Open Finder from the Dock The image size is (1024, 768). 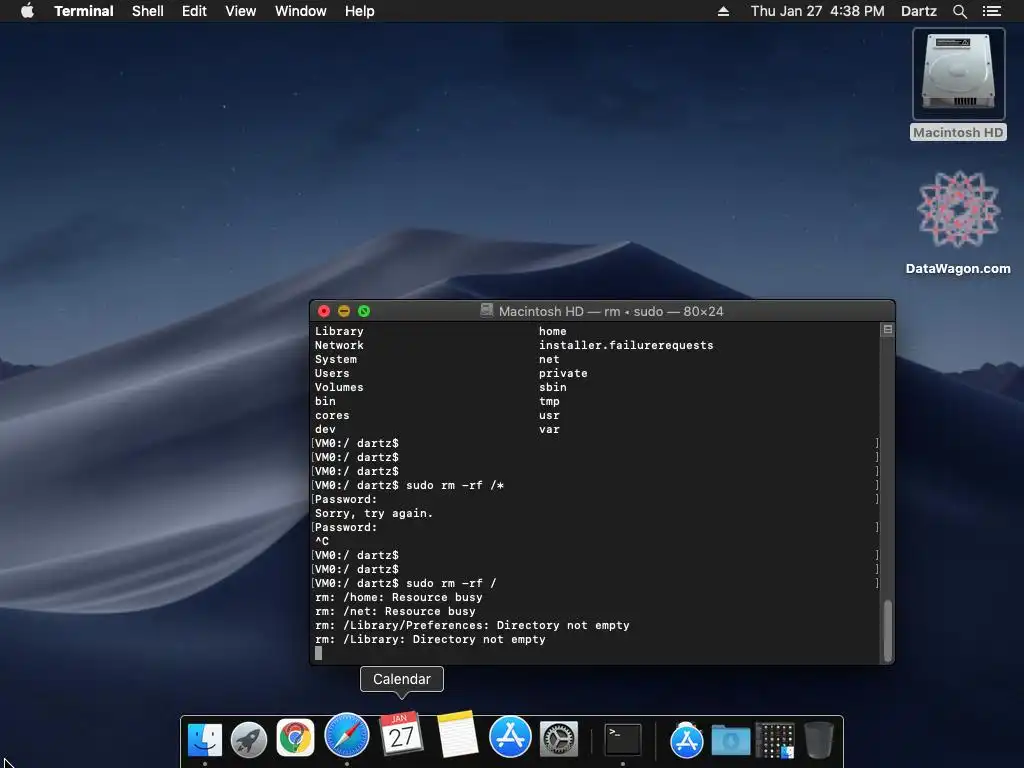tap(205, 740)
